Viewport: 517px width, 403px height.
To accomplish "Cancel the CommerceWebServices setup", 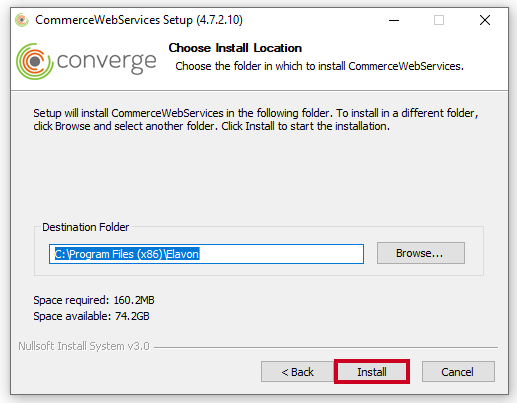I will (x=458, y=372).
